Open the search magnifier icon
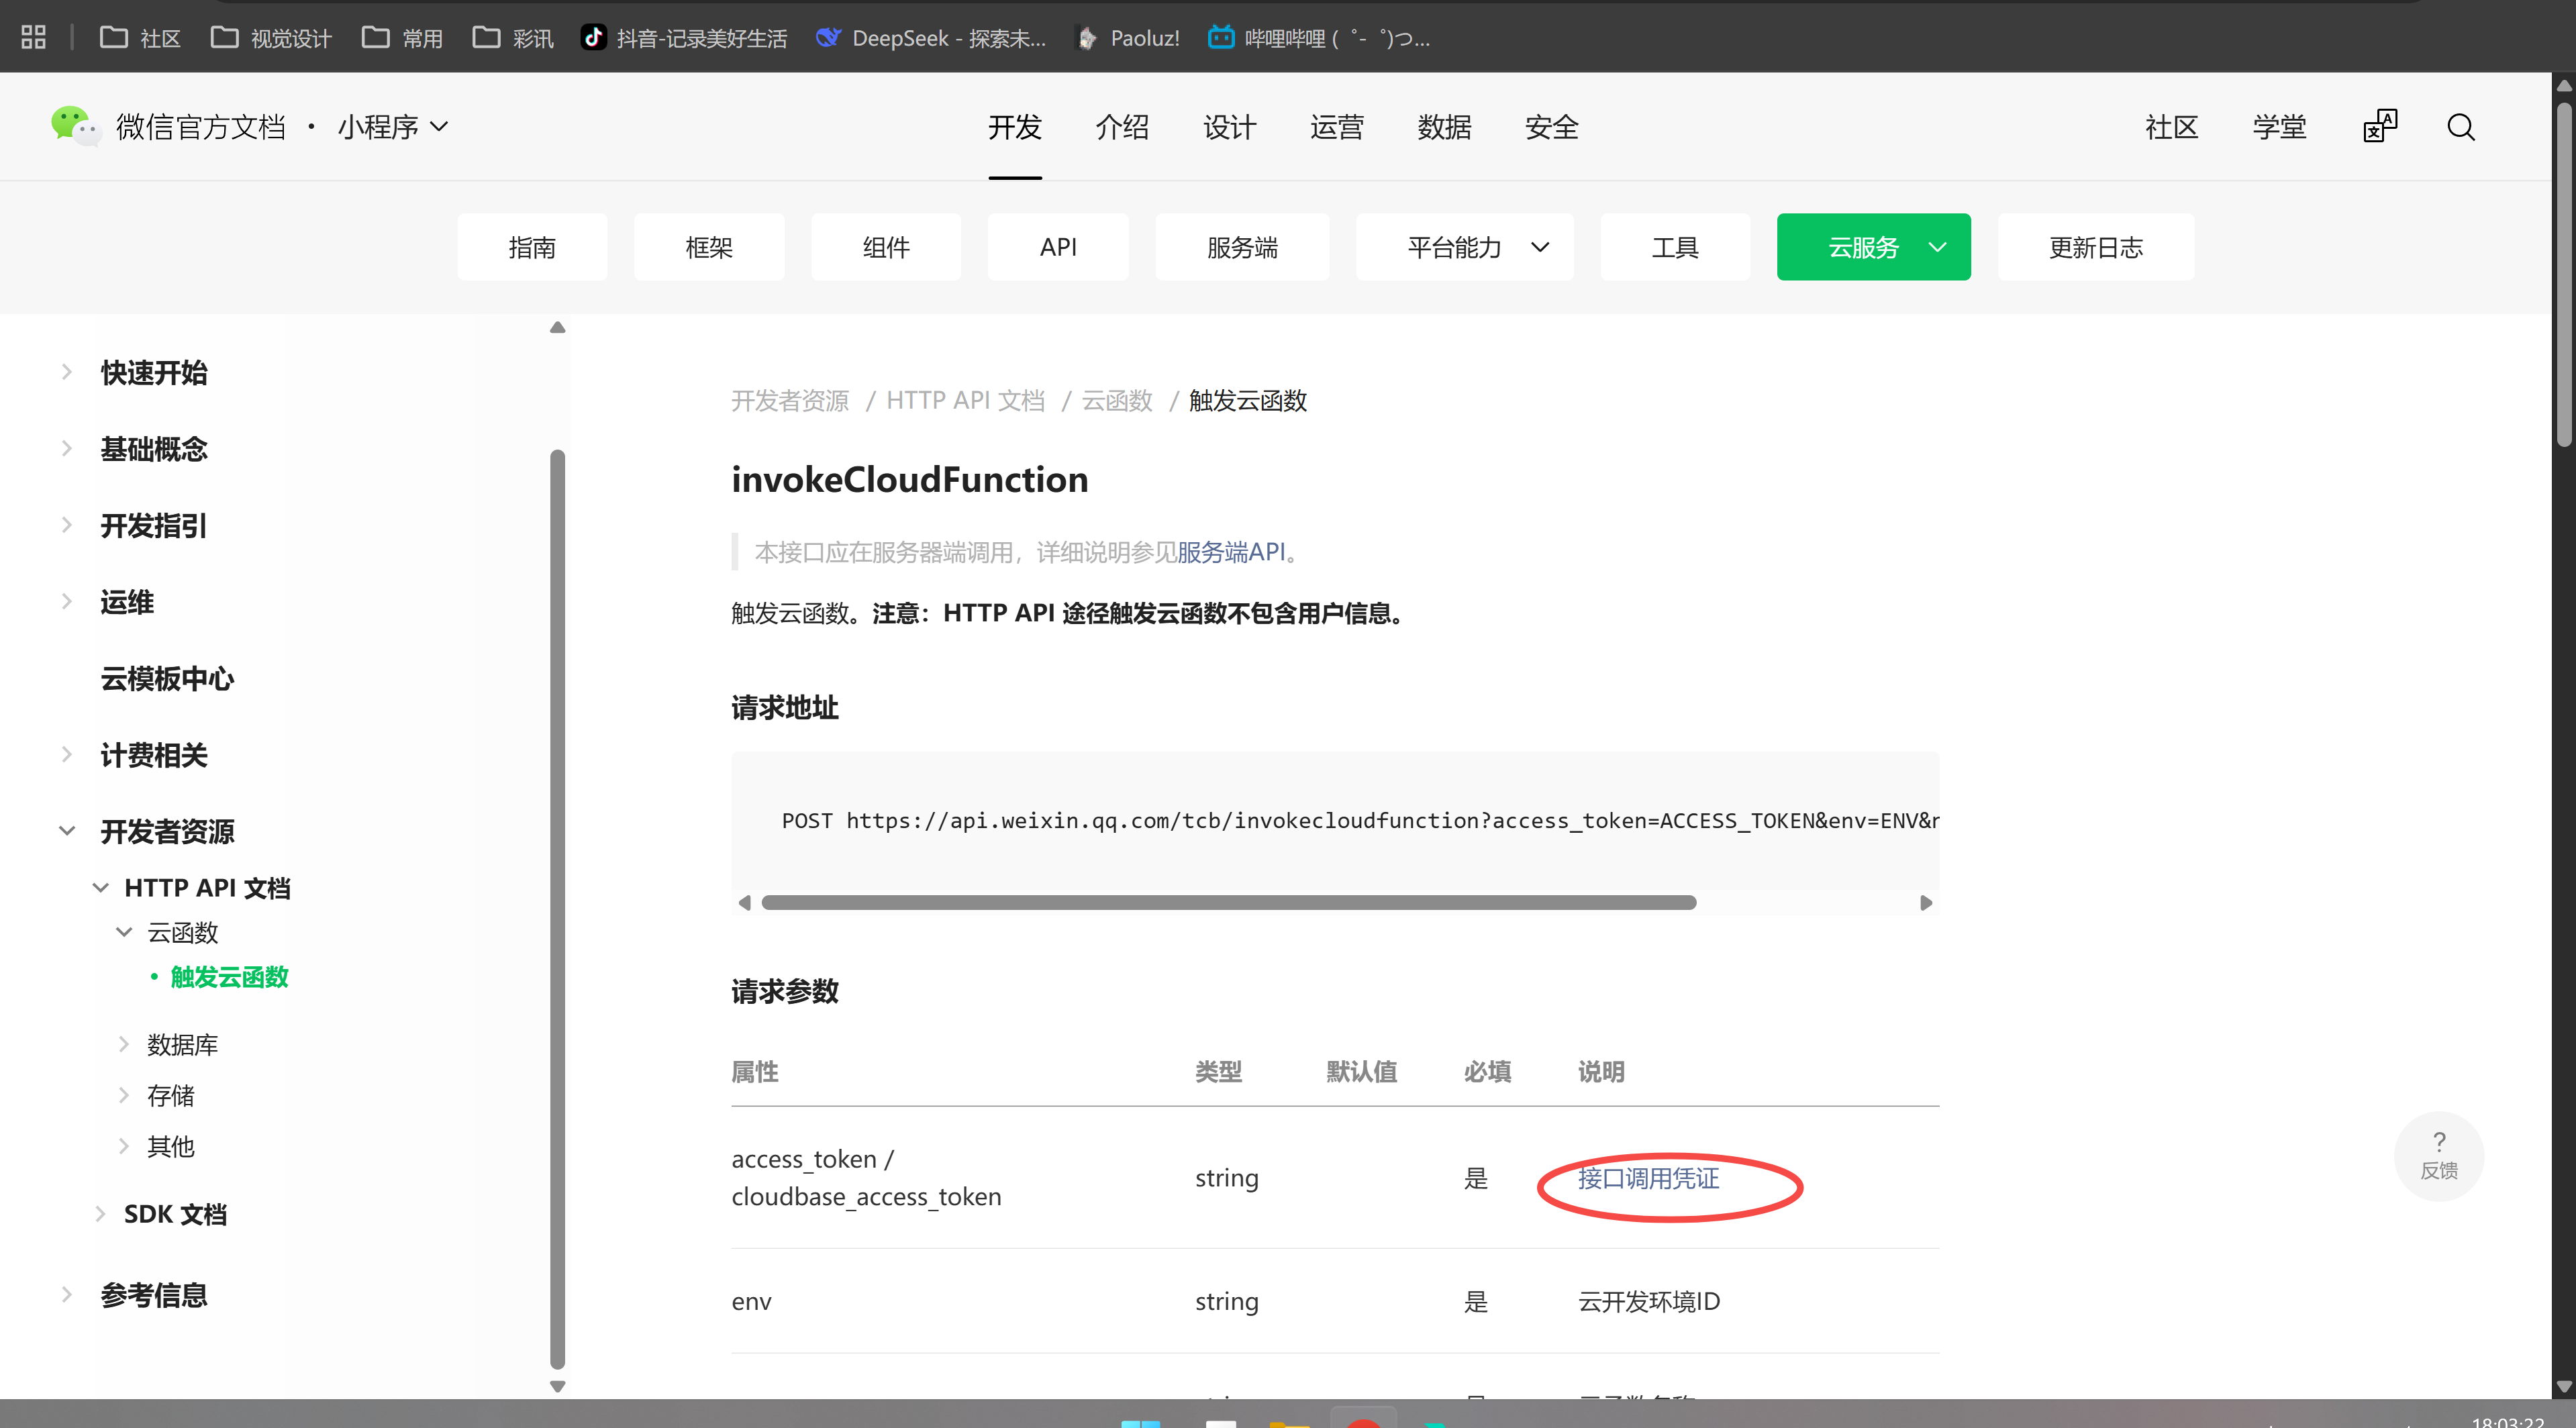2576x1428 pixels. point(2461,127)
